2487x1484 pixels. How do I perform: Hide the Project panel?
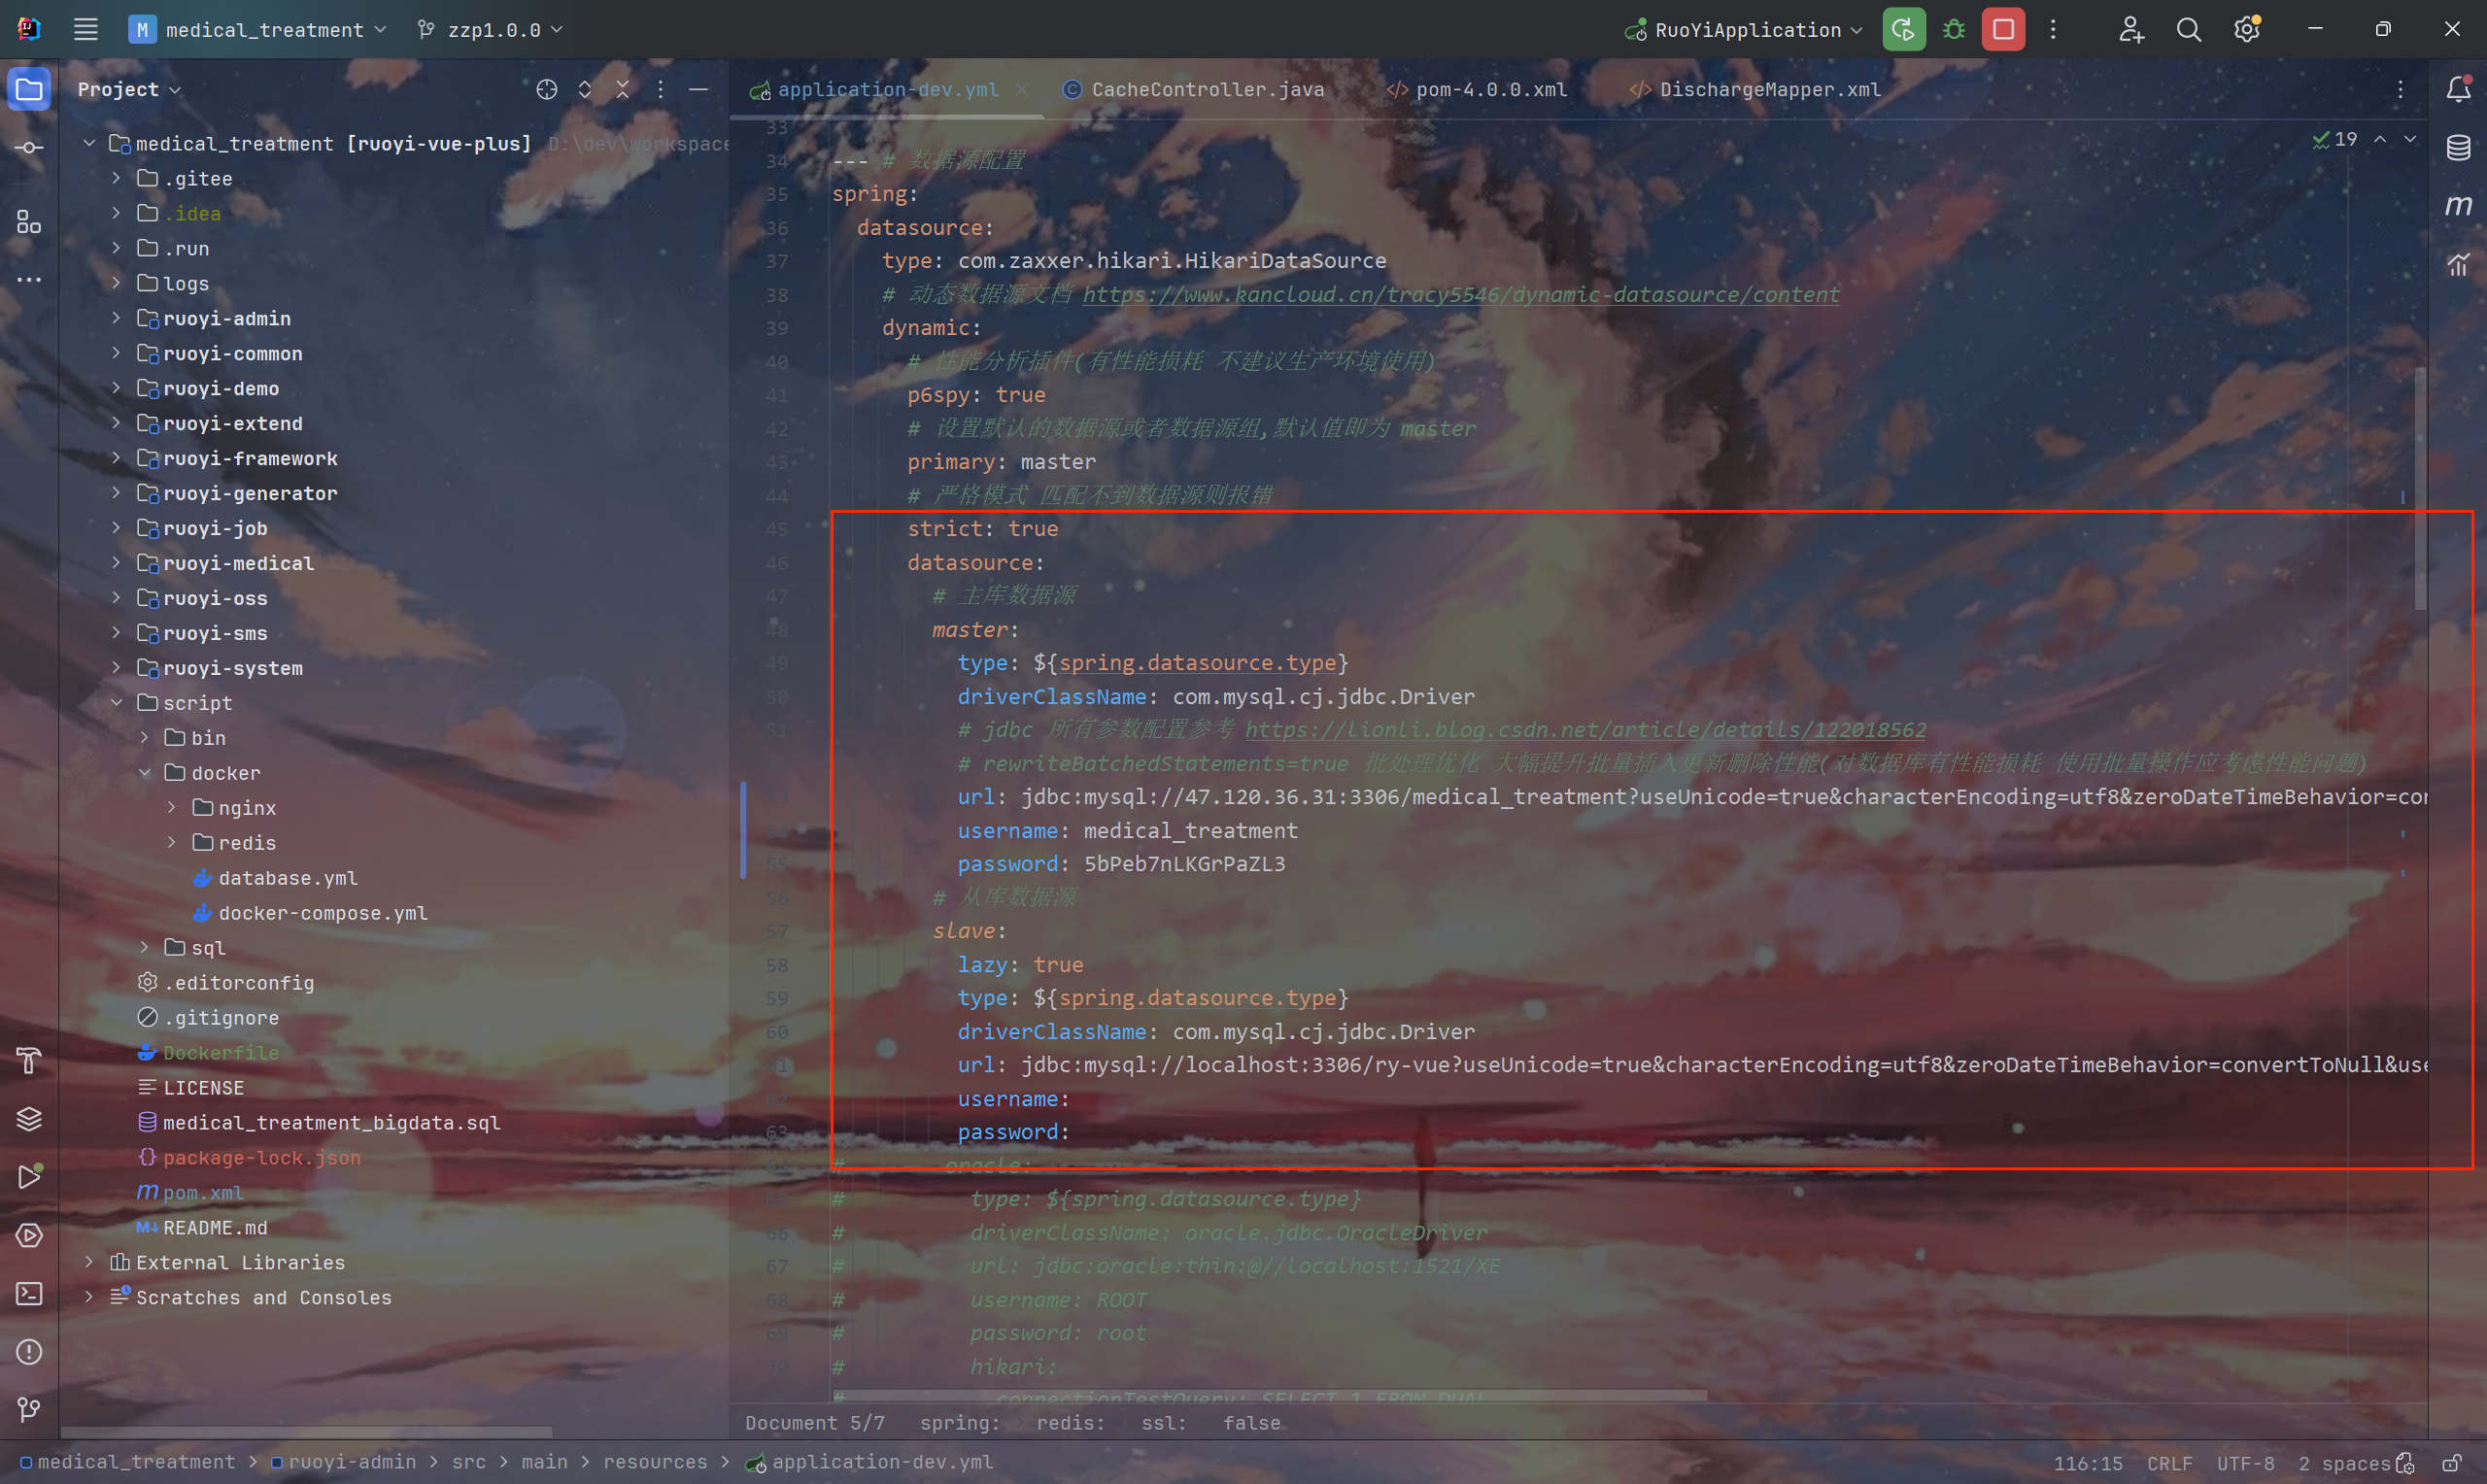tap(699, 90)
